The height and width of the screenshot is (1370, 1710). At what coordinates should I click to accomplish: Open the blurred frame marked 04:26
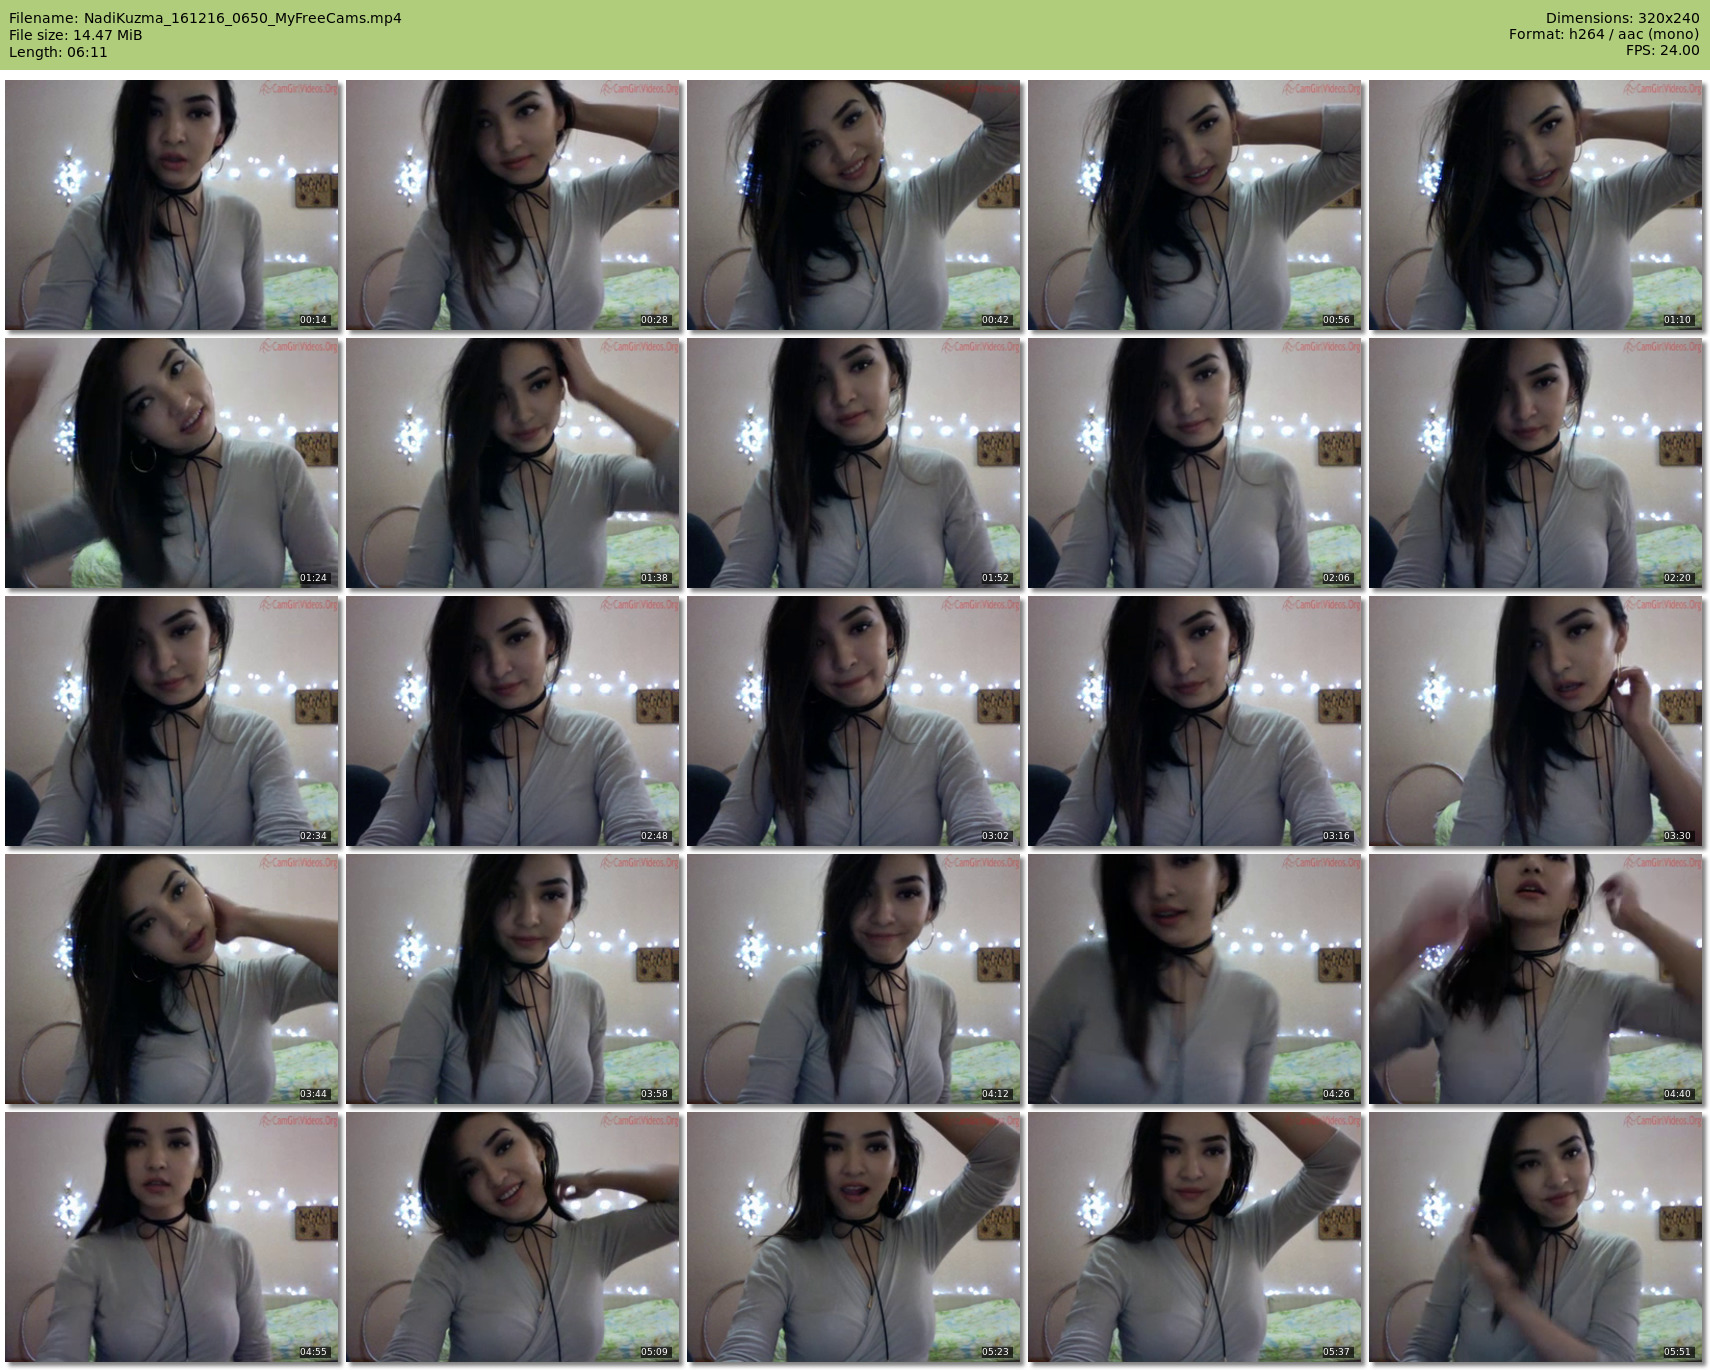[x=1194, y=979]
